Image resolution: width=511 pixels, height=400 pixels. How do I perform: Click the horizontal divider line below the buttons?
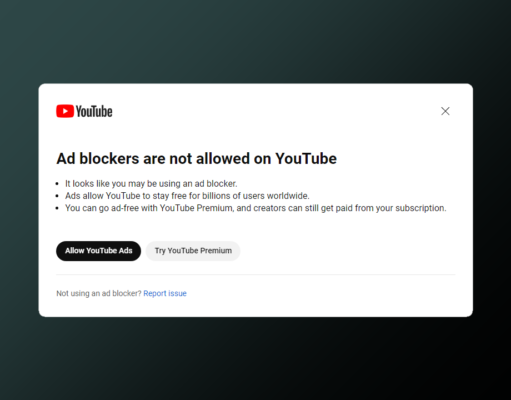tap(256, 275)
